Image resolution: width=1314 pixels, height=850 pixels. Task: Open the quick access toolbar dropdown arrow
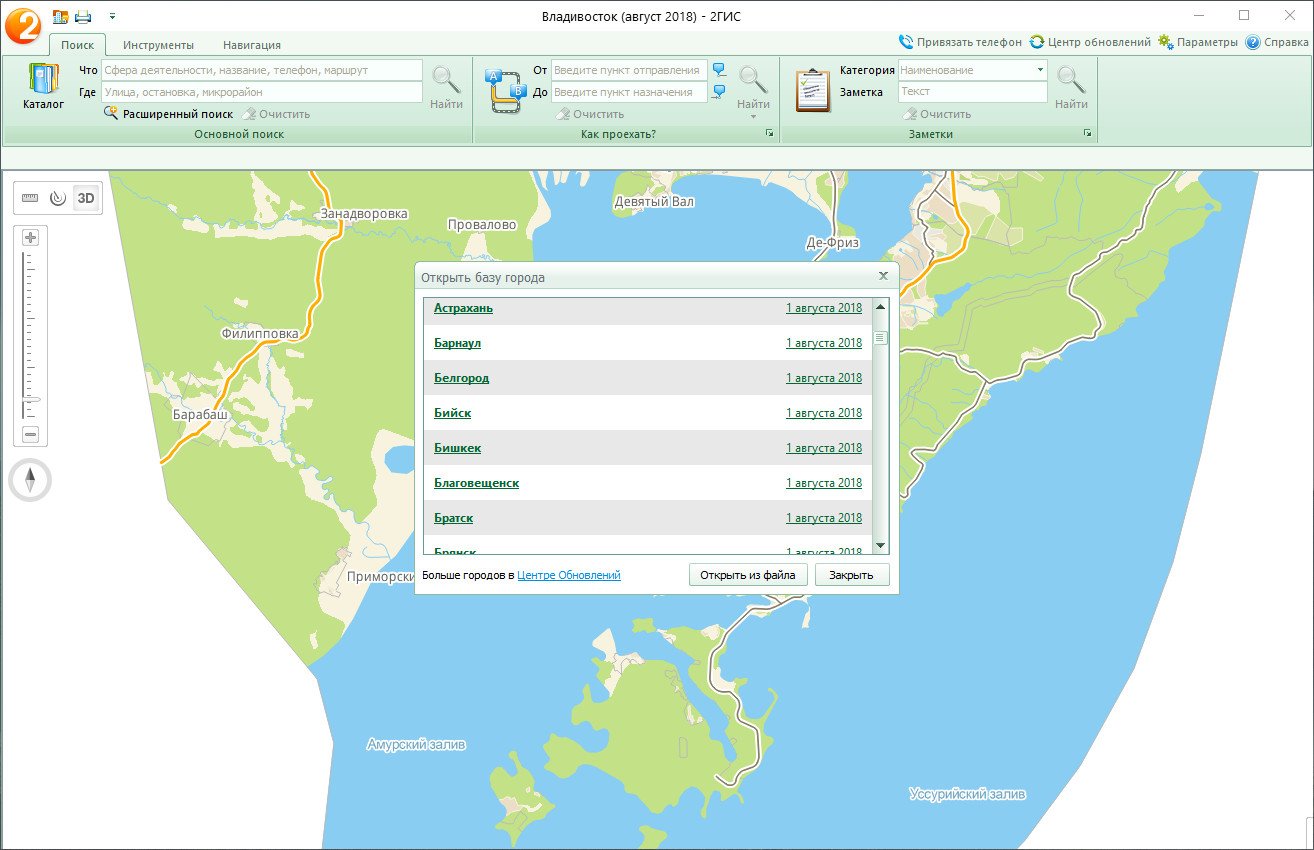[112, 16]
